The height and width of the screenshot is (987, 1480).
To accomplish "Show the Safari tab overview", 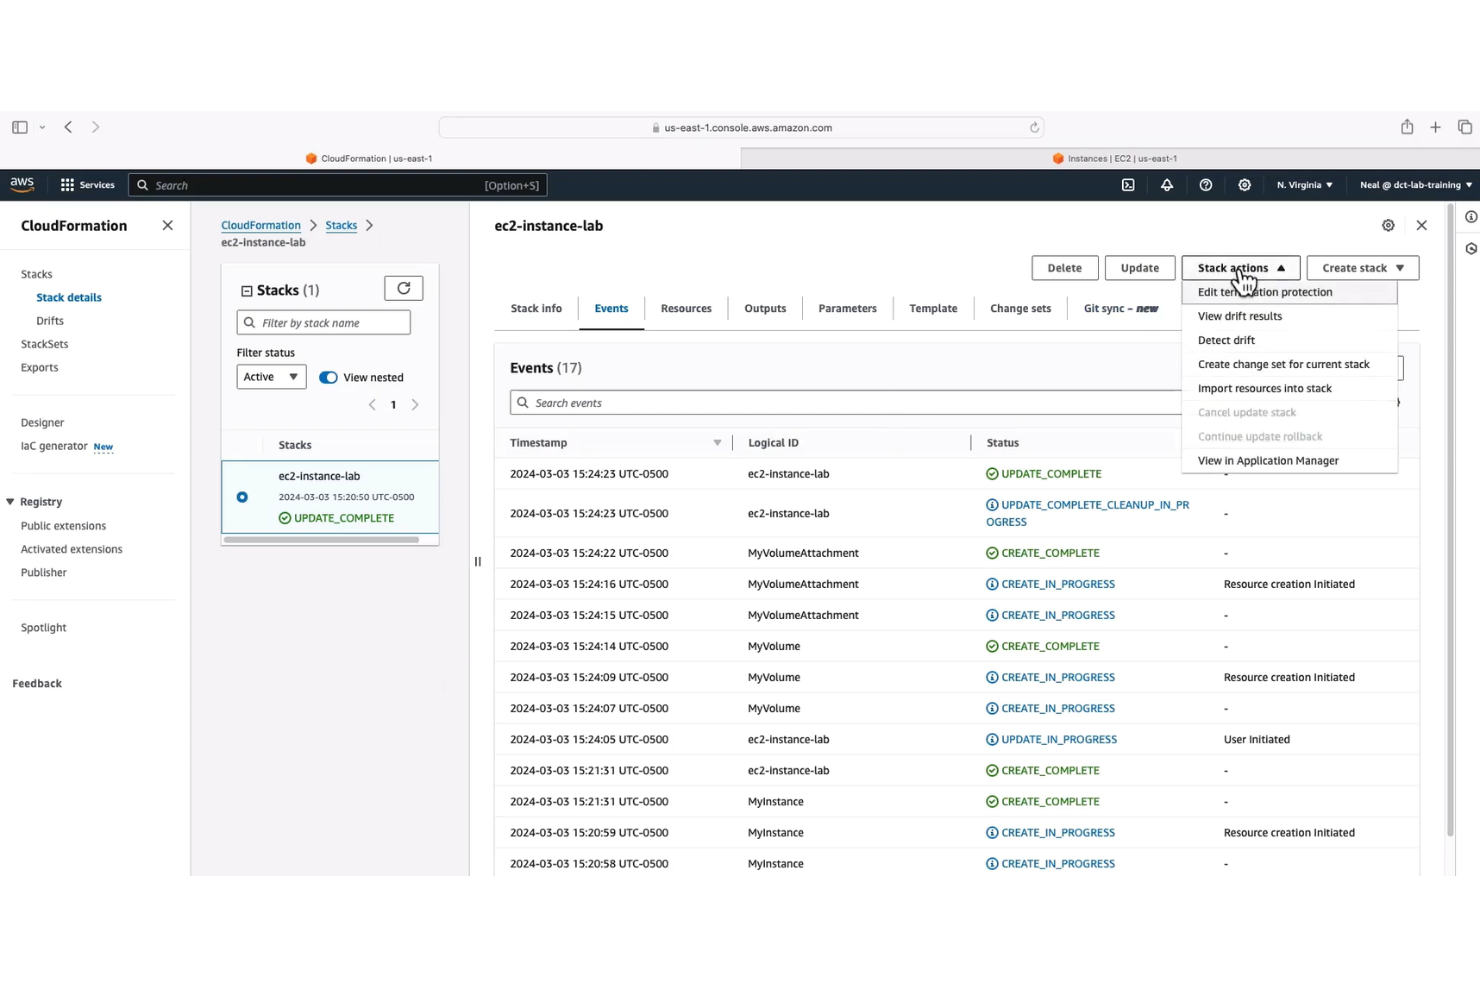I will [x=1465, y=127].
